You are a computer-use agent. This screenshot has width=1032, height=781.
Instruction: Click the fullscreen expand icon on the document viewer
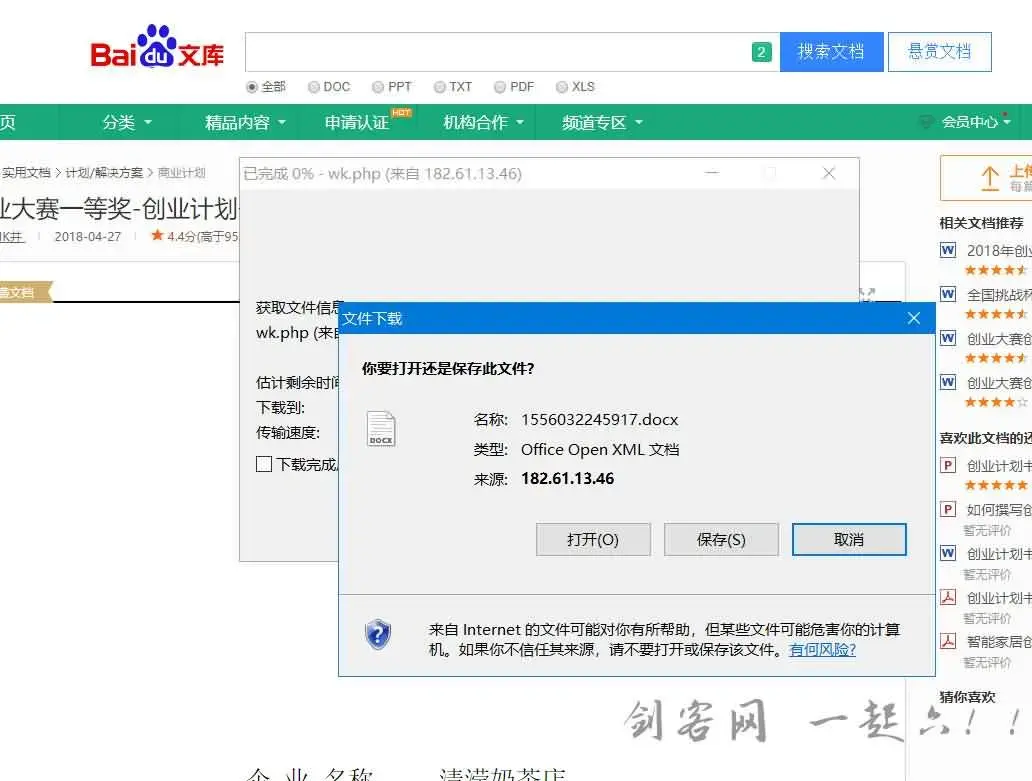click(x=867, y=294)
